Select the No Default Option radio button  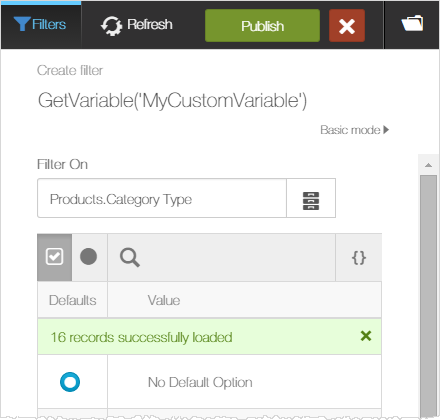[70, 382]
